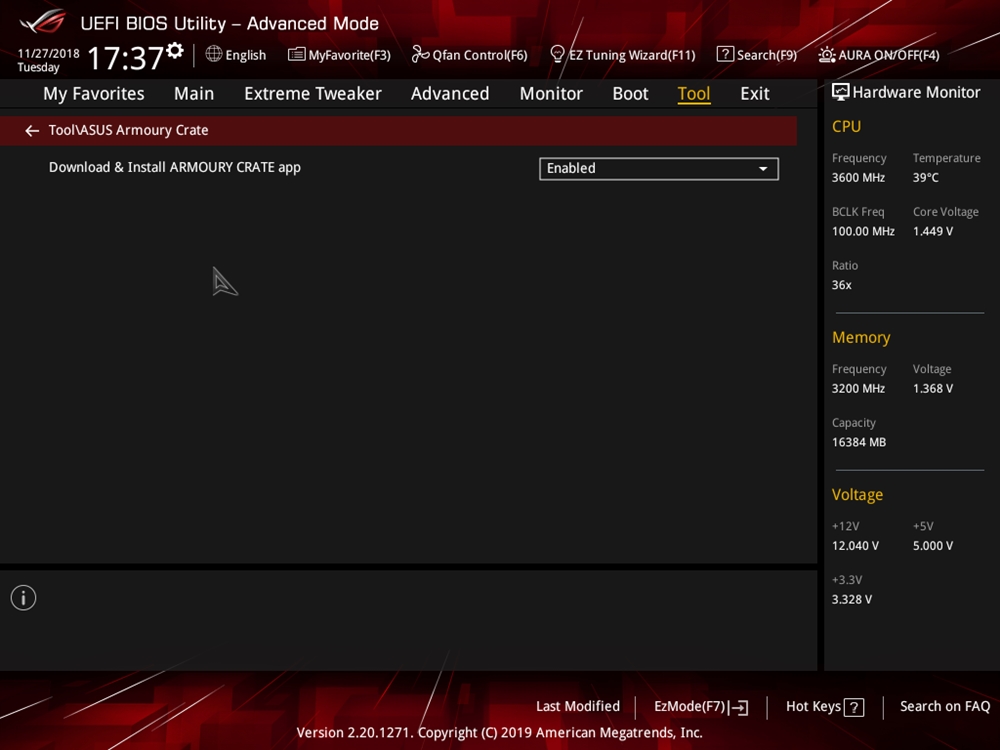The height and width of the screenshot is (750, 1000).
Task: Show Hot Keys label
Action: point(813,706)
